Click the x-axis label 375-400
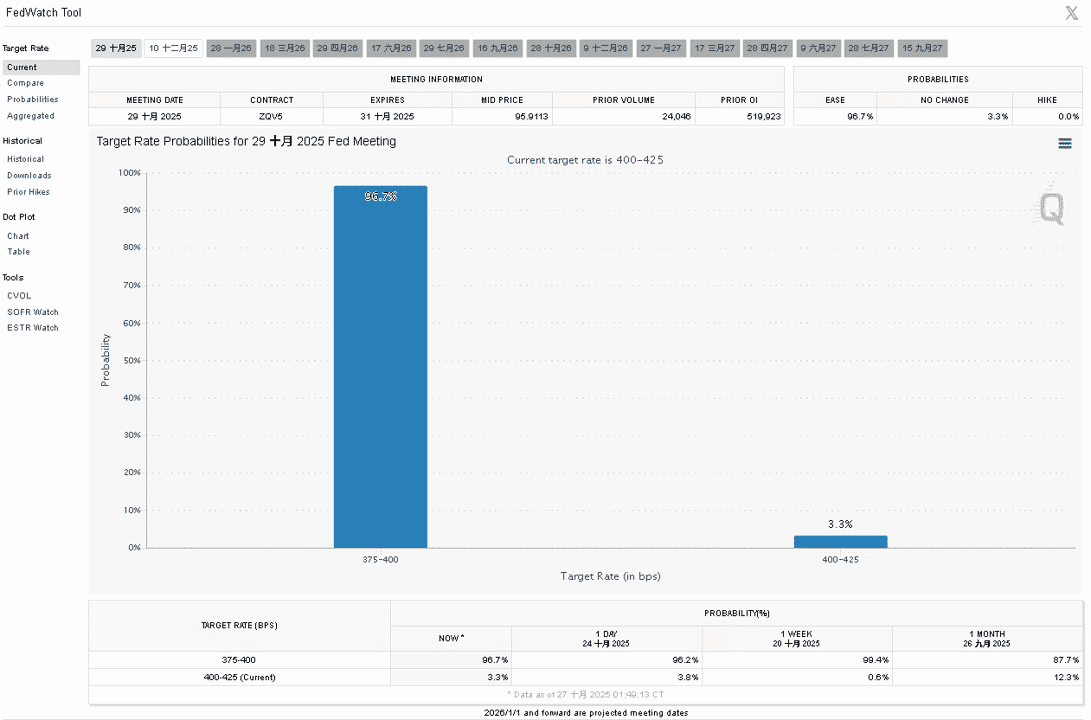 (381, 560)
